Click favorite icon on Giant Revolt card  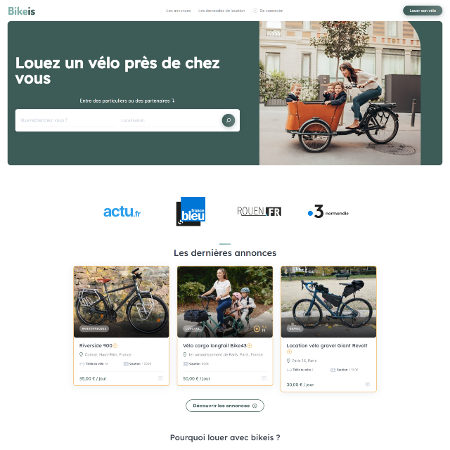pyautogui.click(x=367, y=384)
